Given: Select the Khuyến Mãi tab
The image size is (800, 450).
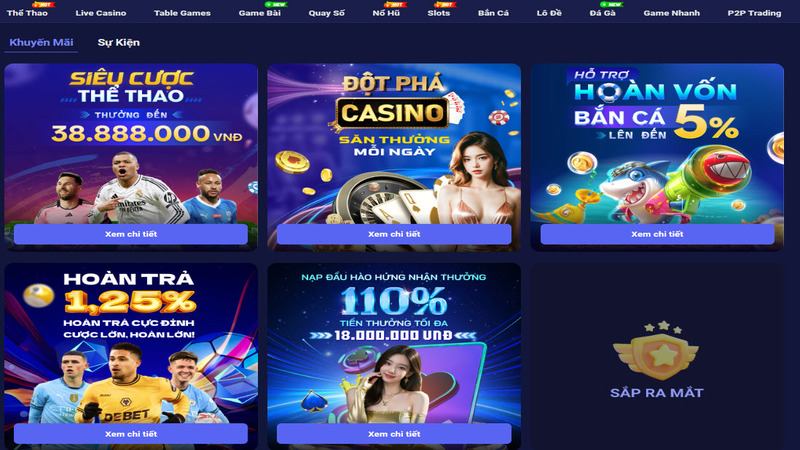Looking at the screenshot, I should pos(41,42).
